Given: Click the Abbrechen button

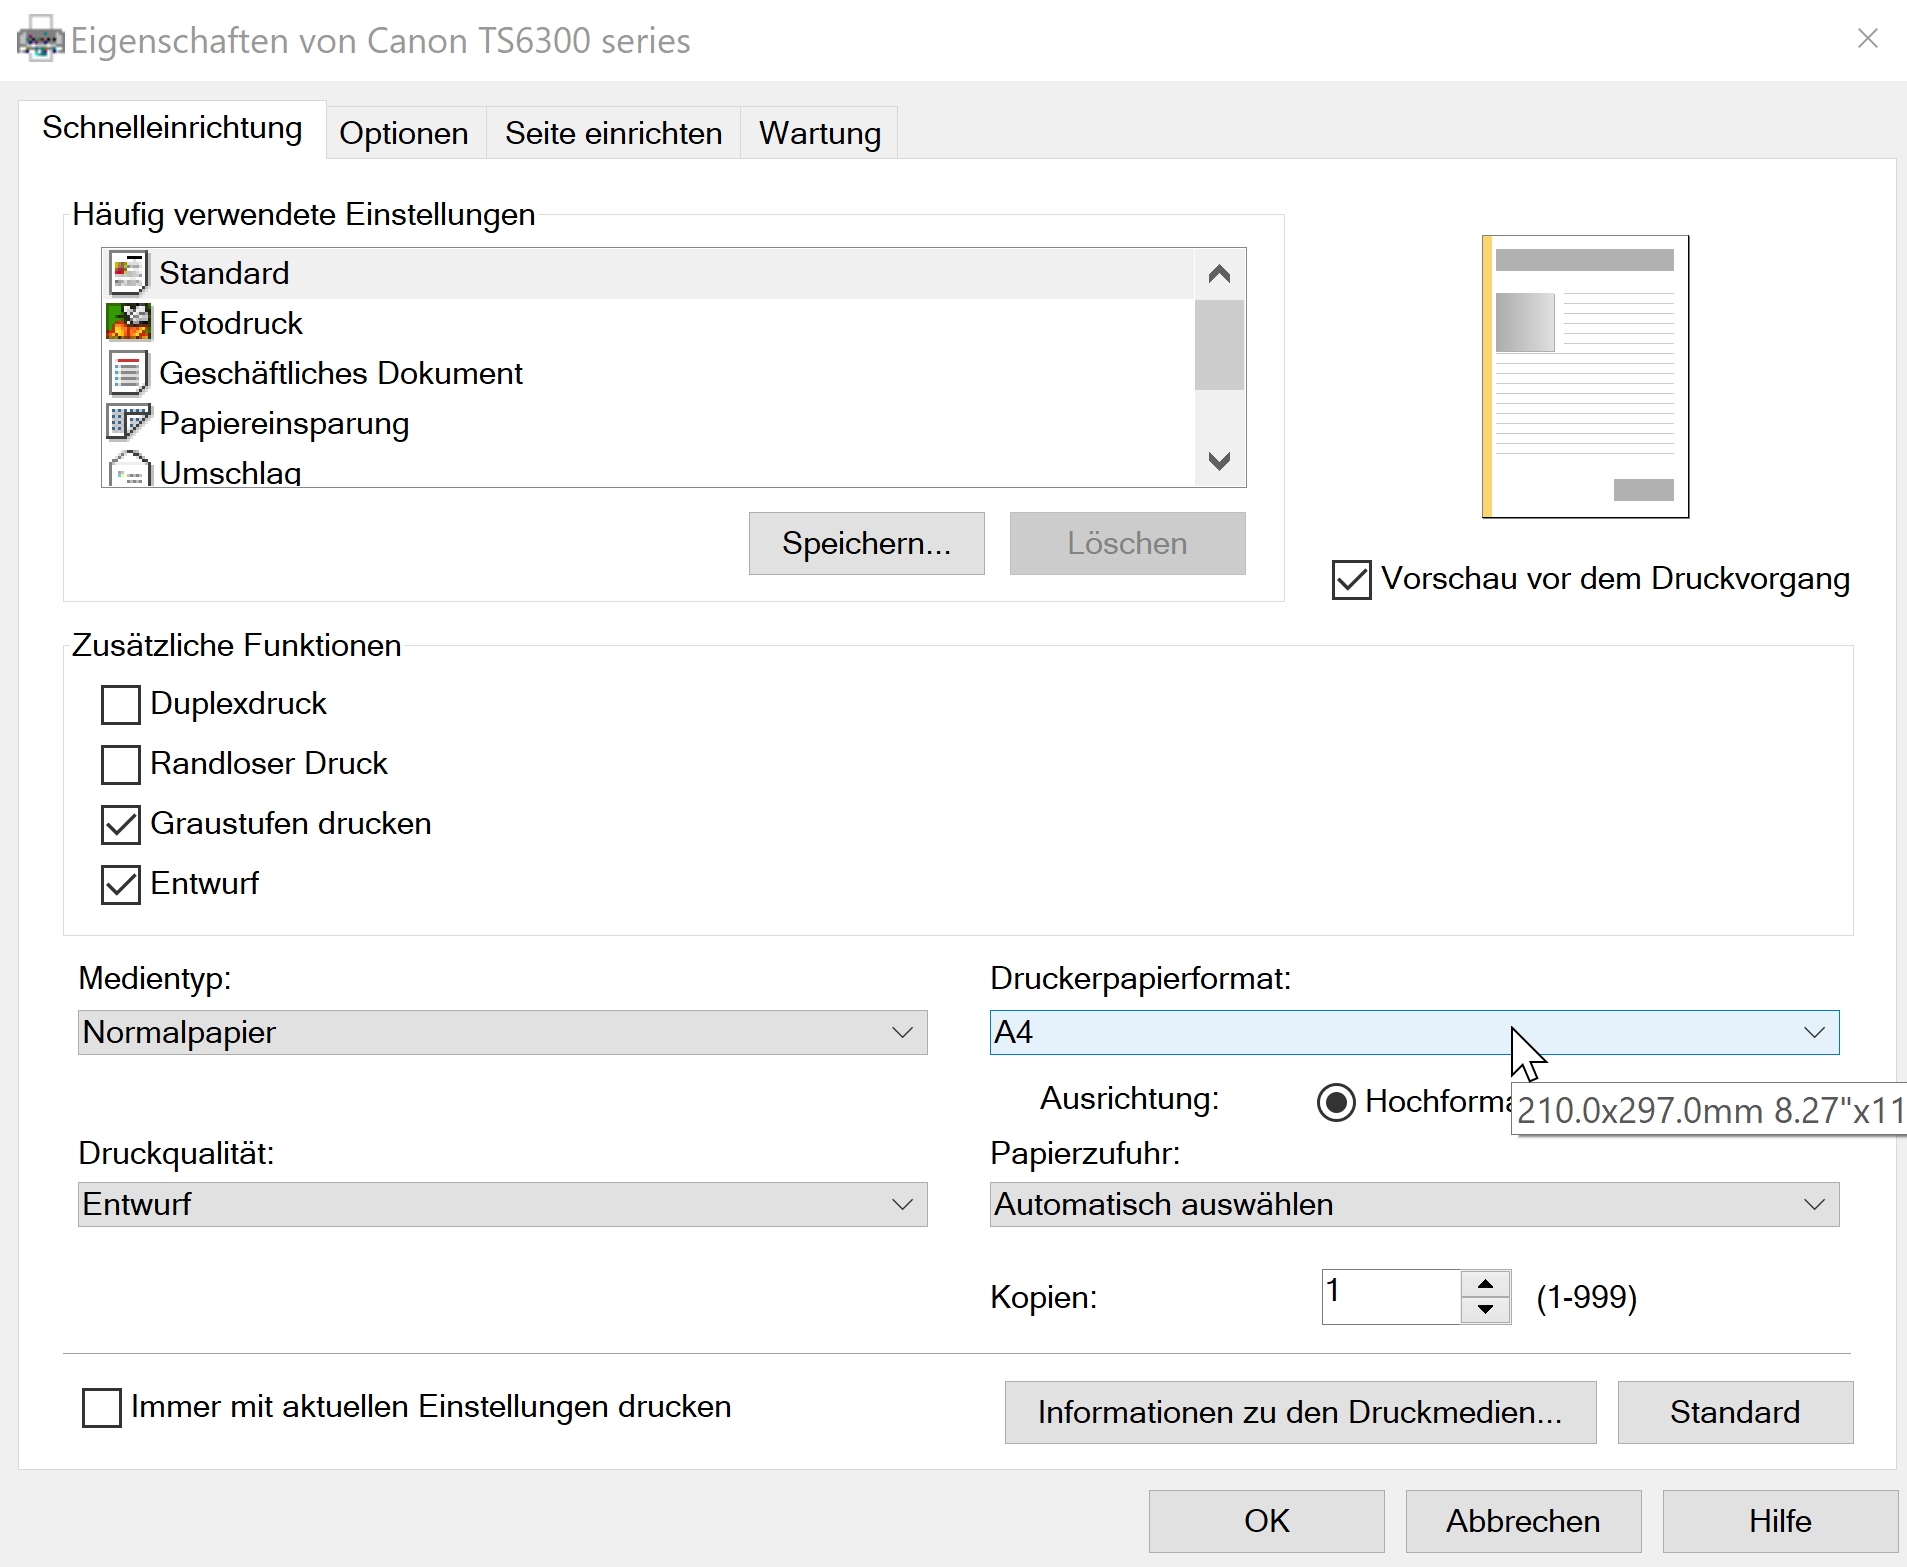Looking at the screenshot, I should click(x=1524, y=1521).
